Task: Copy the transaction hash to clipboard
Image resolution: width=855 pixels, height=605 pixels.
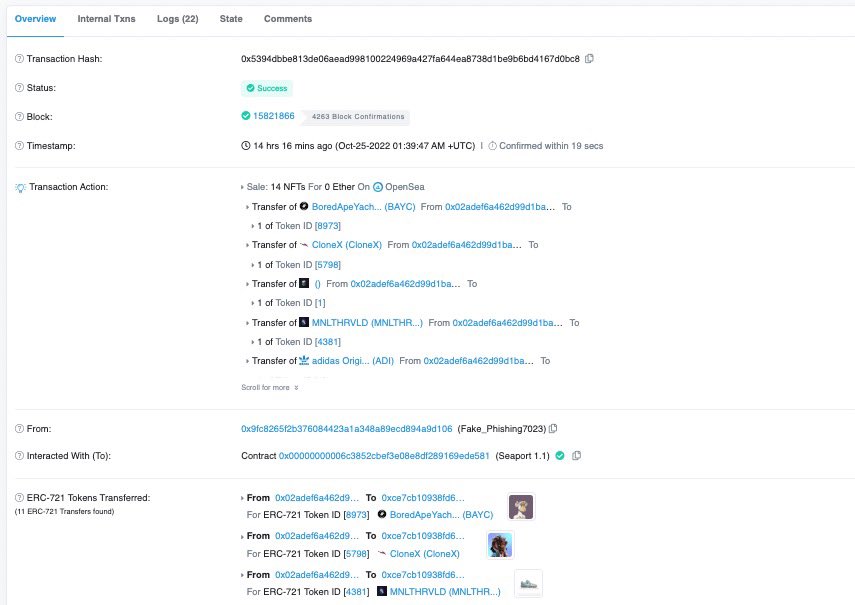Action: (x=589, y=58)
